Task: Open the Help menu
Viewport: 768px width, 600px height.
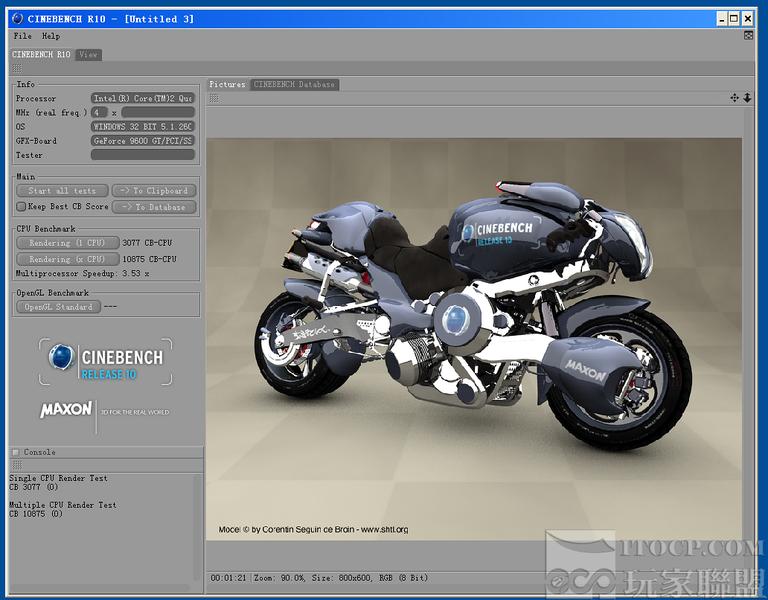Action: pos(51,36)
